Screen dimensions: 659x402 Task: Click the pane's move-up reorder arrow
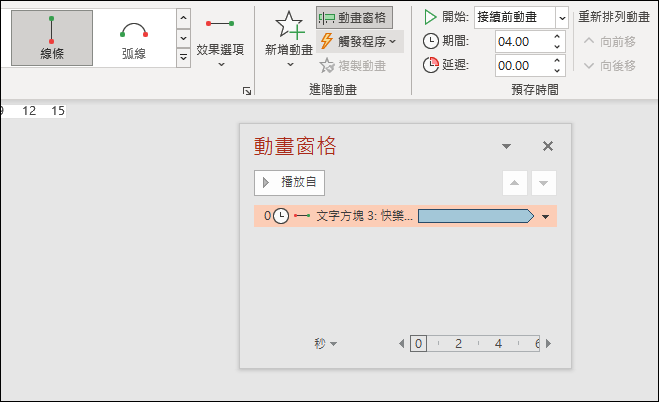[515, 183]
